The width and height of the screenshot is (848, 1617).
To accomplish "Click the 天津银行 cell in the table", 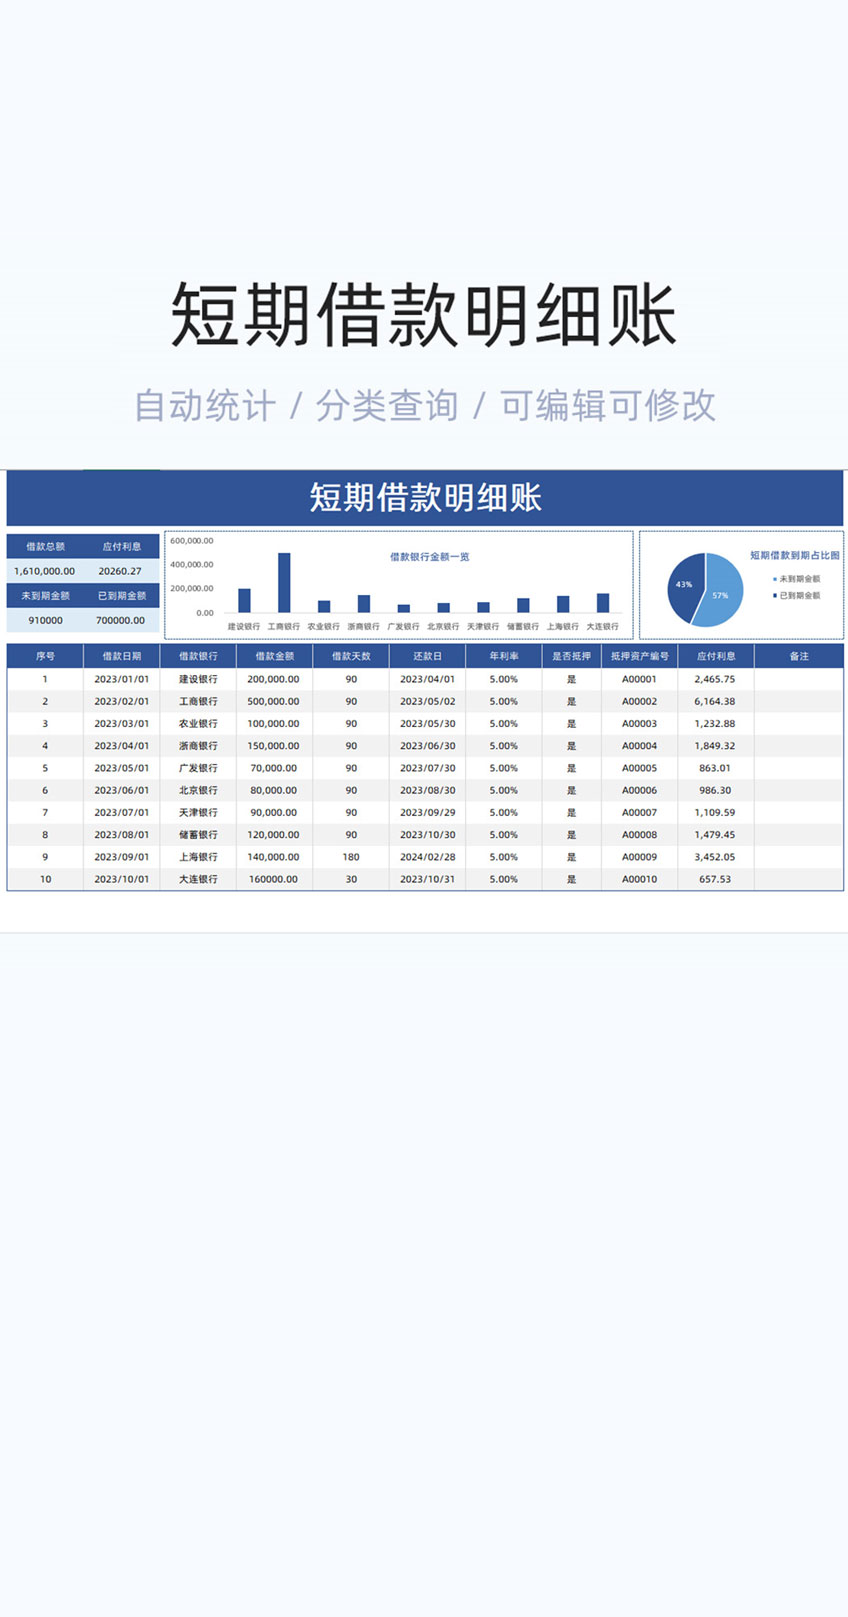I will tap(198, 813).
